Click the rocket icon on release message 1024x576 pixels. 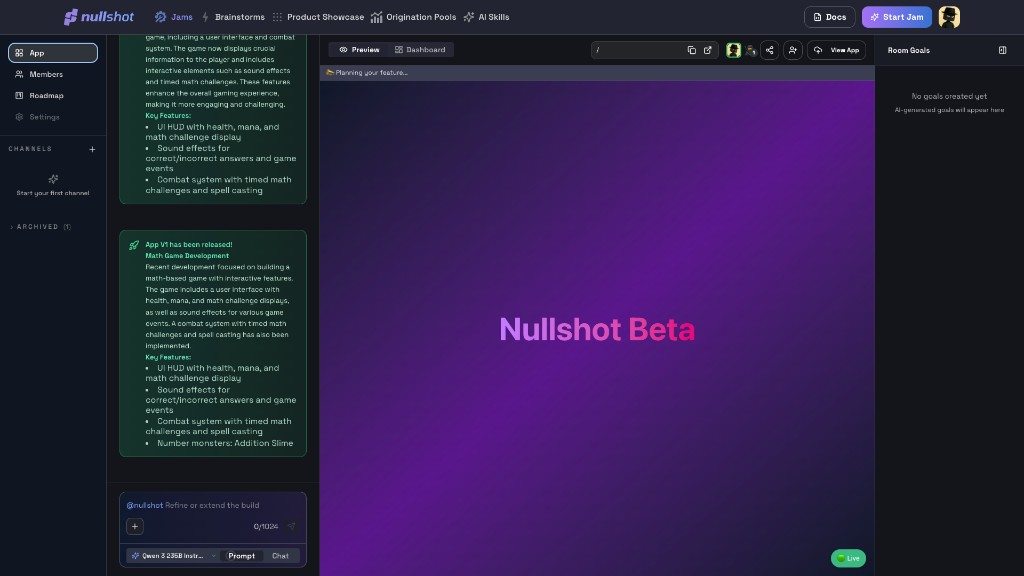134,246
